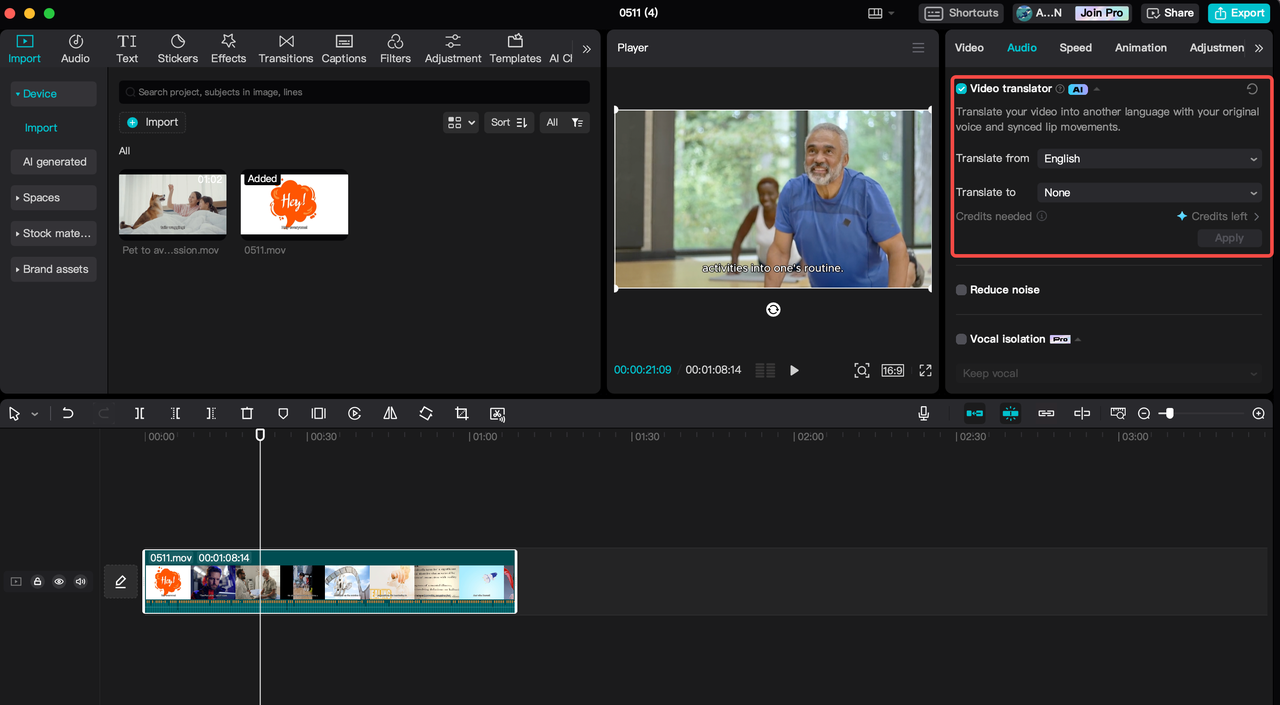This screenshot has height=705, width=1280.
Task: Click the Join Pro button
Action: coord(1101,13)
